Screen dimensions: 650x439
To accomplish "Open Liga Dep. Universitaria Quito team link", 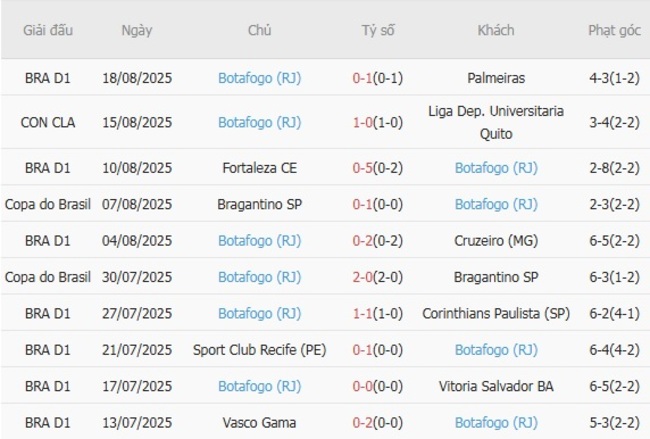I will (496, 122).
